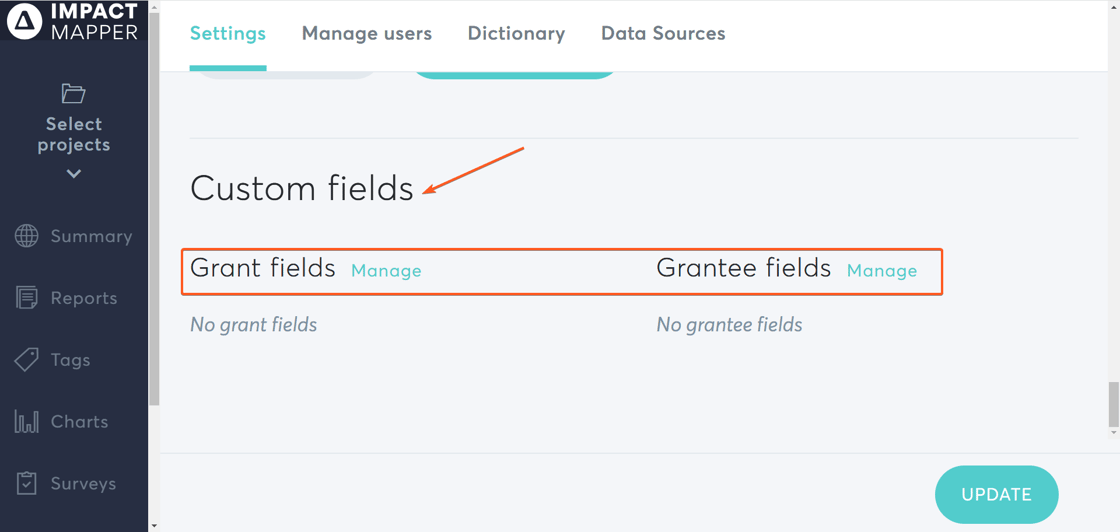Switch to the Settings tab
Screen dimensions: 1120x532
point(228,34)
